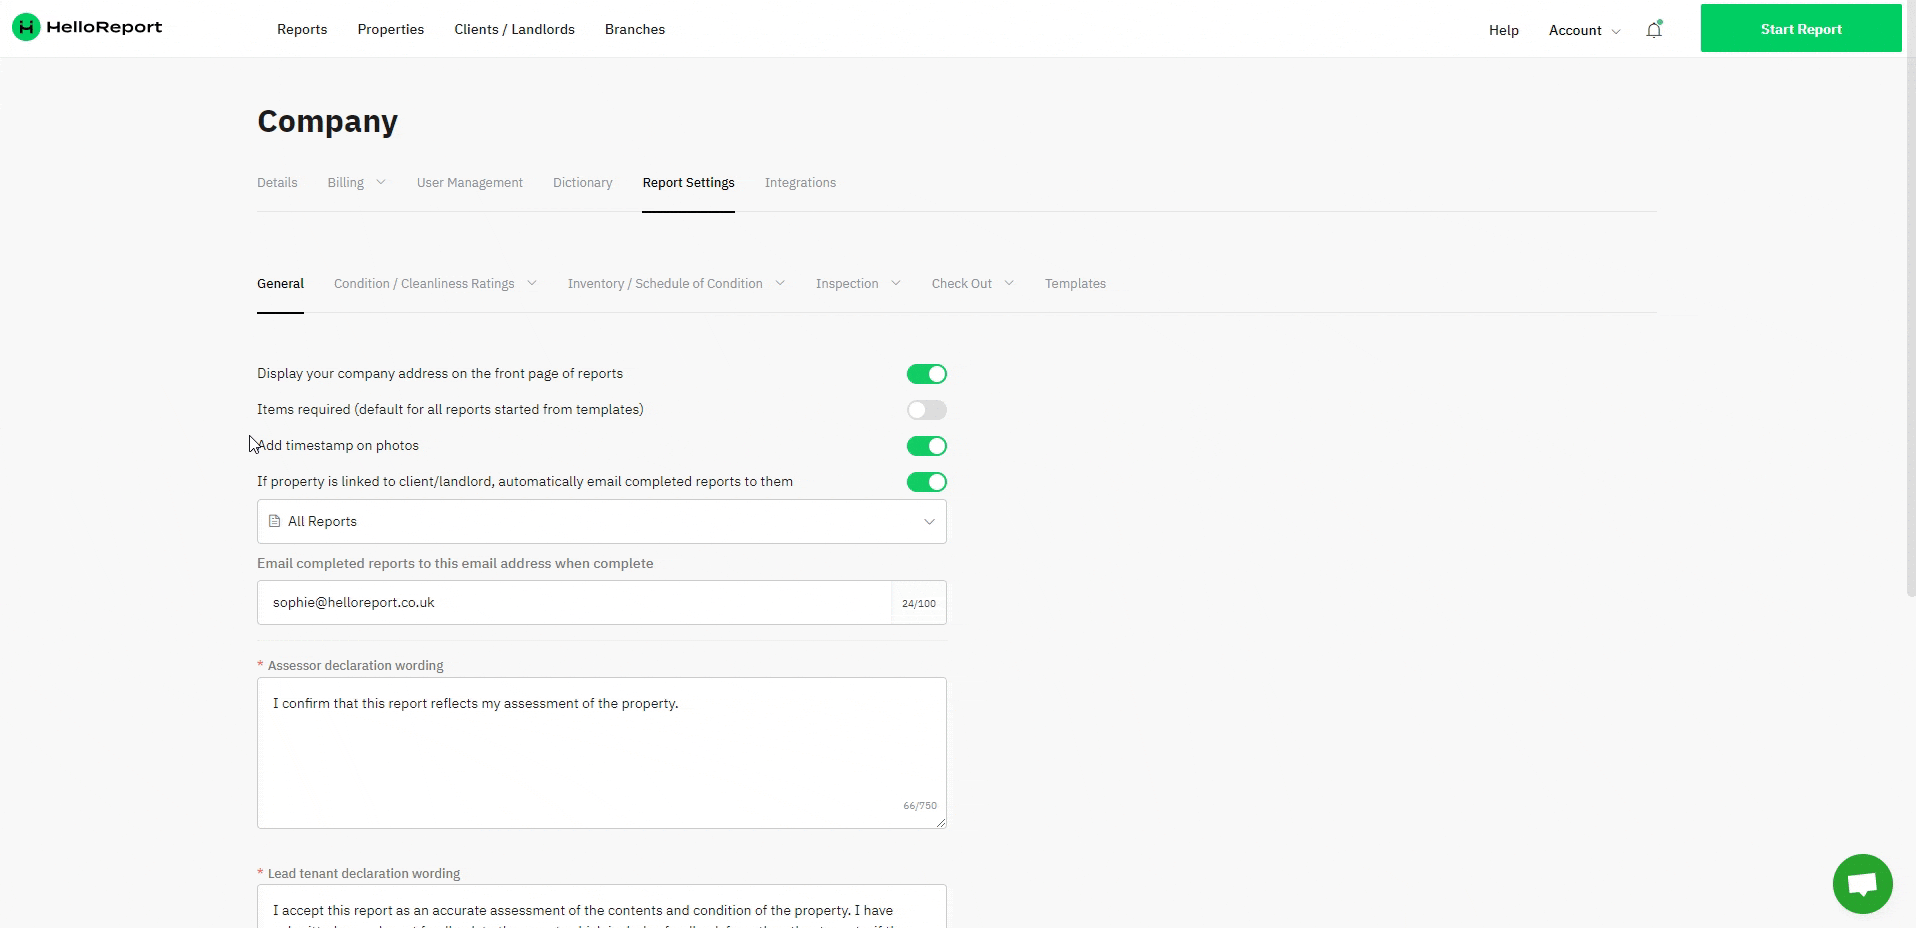Go to Properties page
The image size is (1916, 928).
391,30
